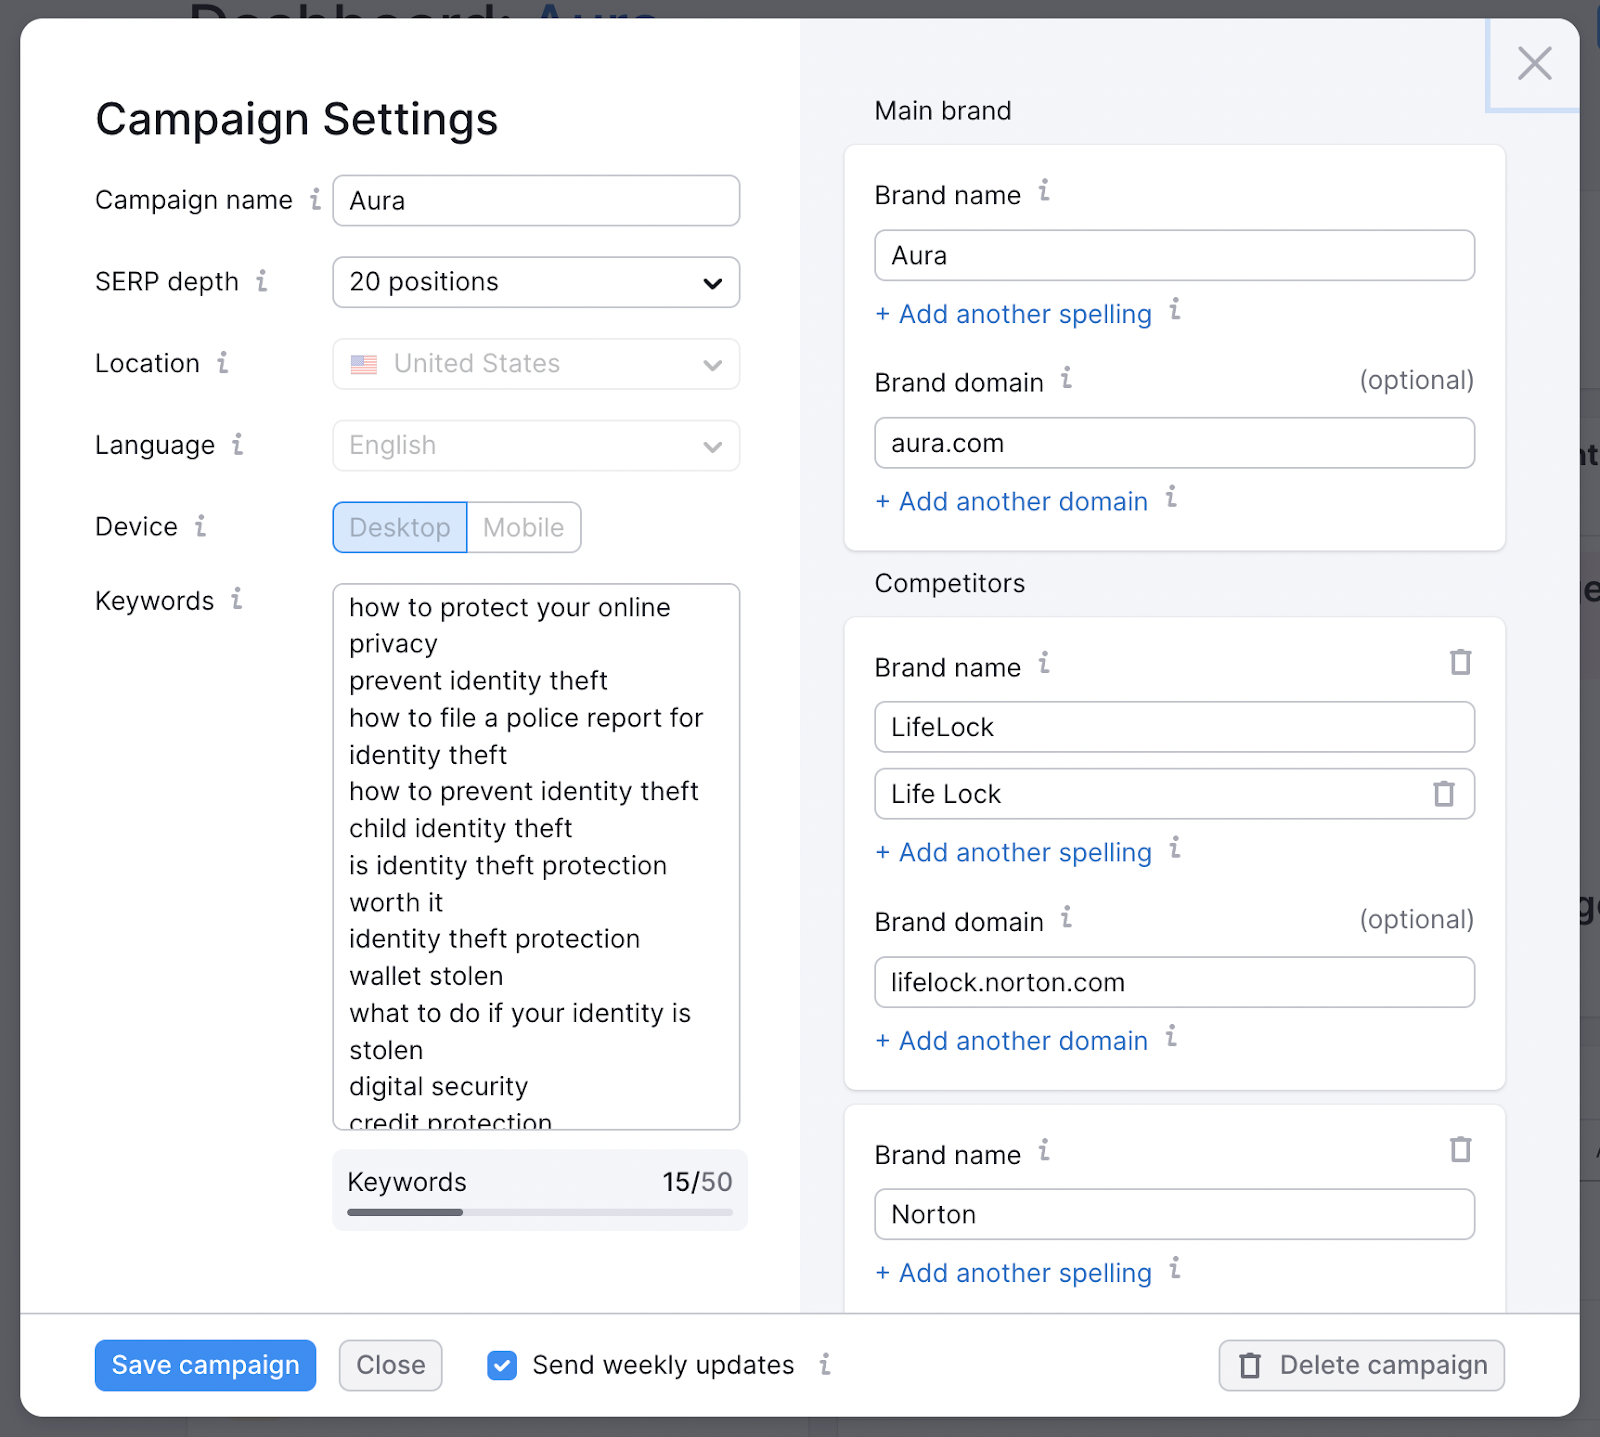Open info icon next to Send weekly updates
Screen dimensions: 1600x1437
point(825,1364)
